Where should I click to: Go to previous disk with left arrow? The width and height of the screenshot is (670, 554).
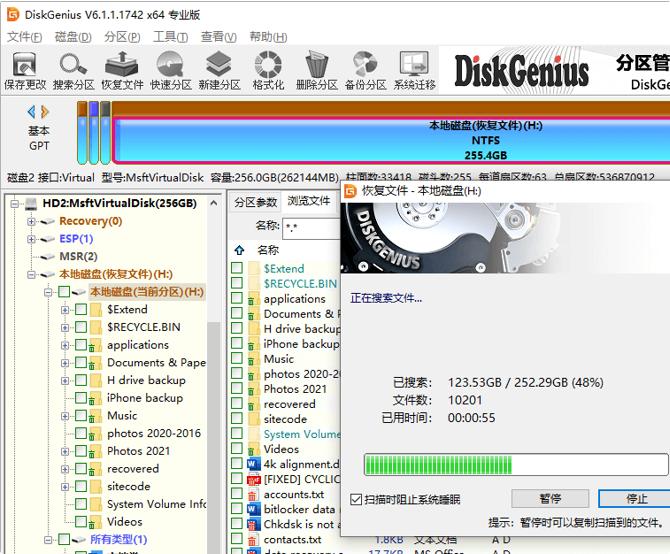click(x=31, y=112)
